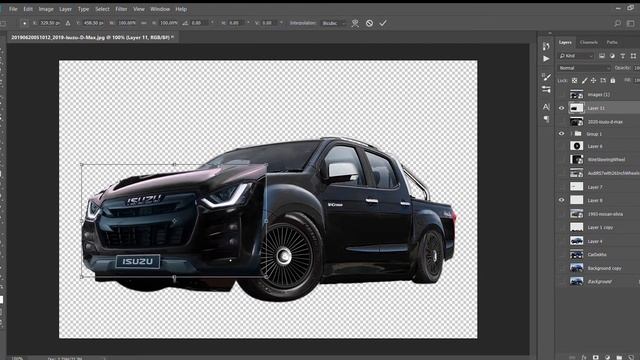Switch to the Channels tab
The image size is (640, 360).
click(589, 42)
